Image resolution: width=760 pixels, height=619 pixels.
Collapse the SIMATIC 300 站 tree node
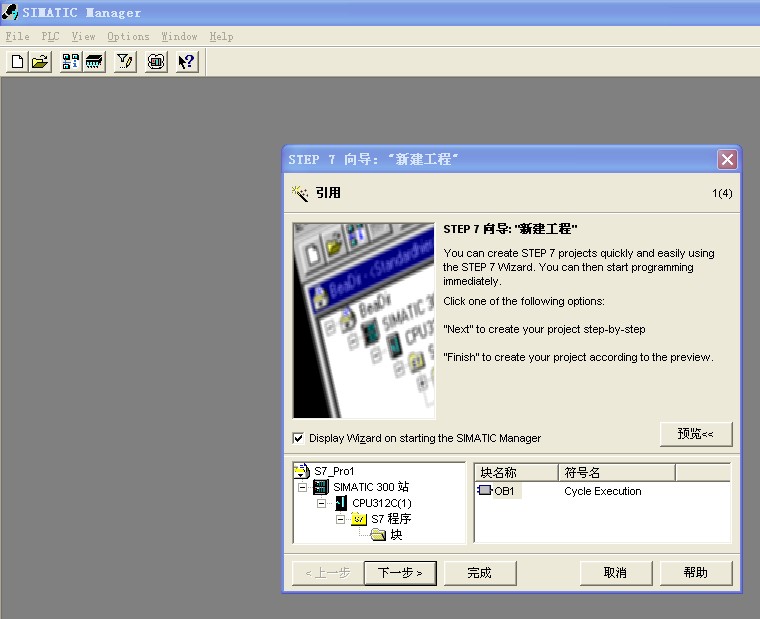coord(302,487)
